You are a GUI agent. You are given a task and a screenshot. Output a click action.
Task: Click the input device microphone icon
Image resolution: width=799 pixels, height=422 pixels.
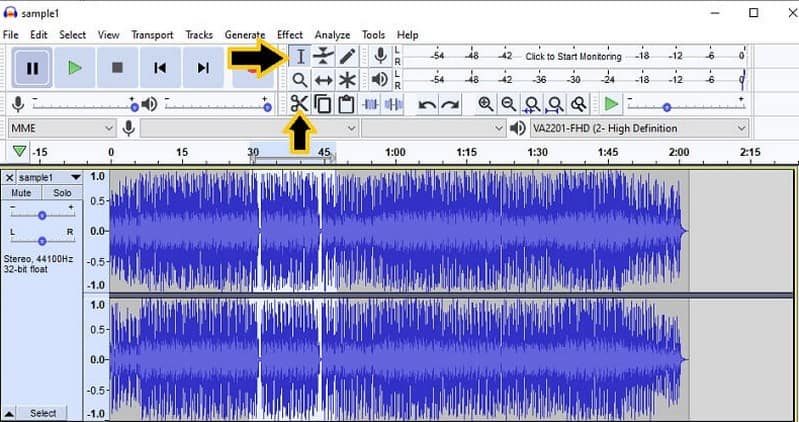(129, 128)
